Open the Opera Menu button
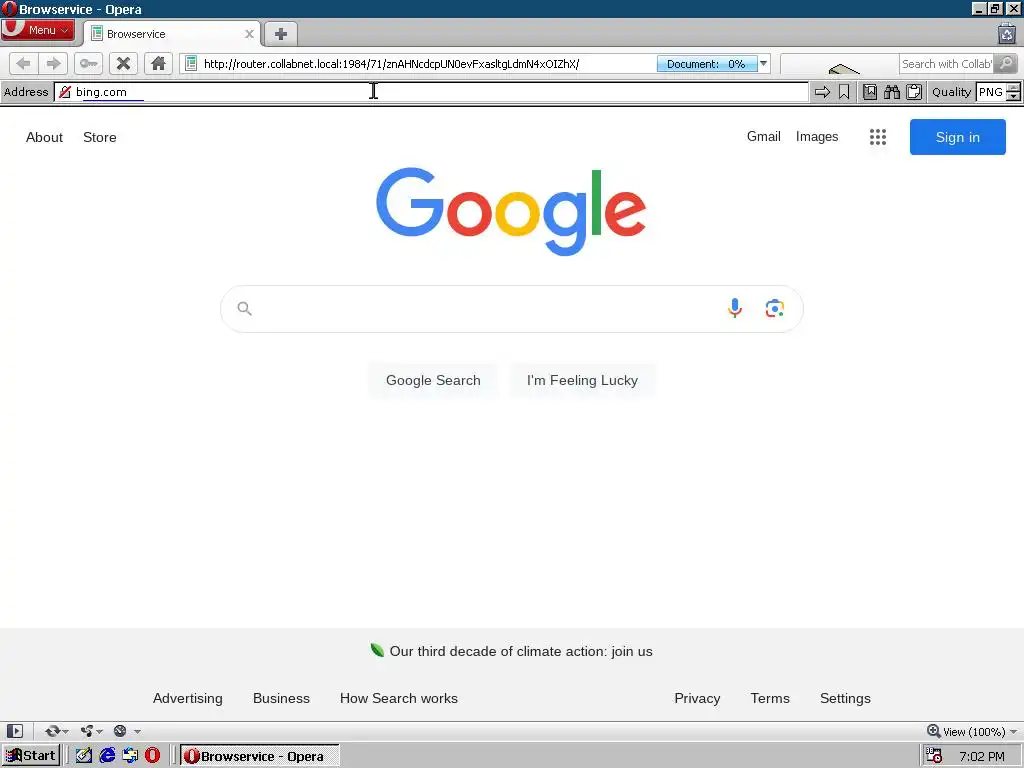1024x768 pixels. 37,30
